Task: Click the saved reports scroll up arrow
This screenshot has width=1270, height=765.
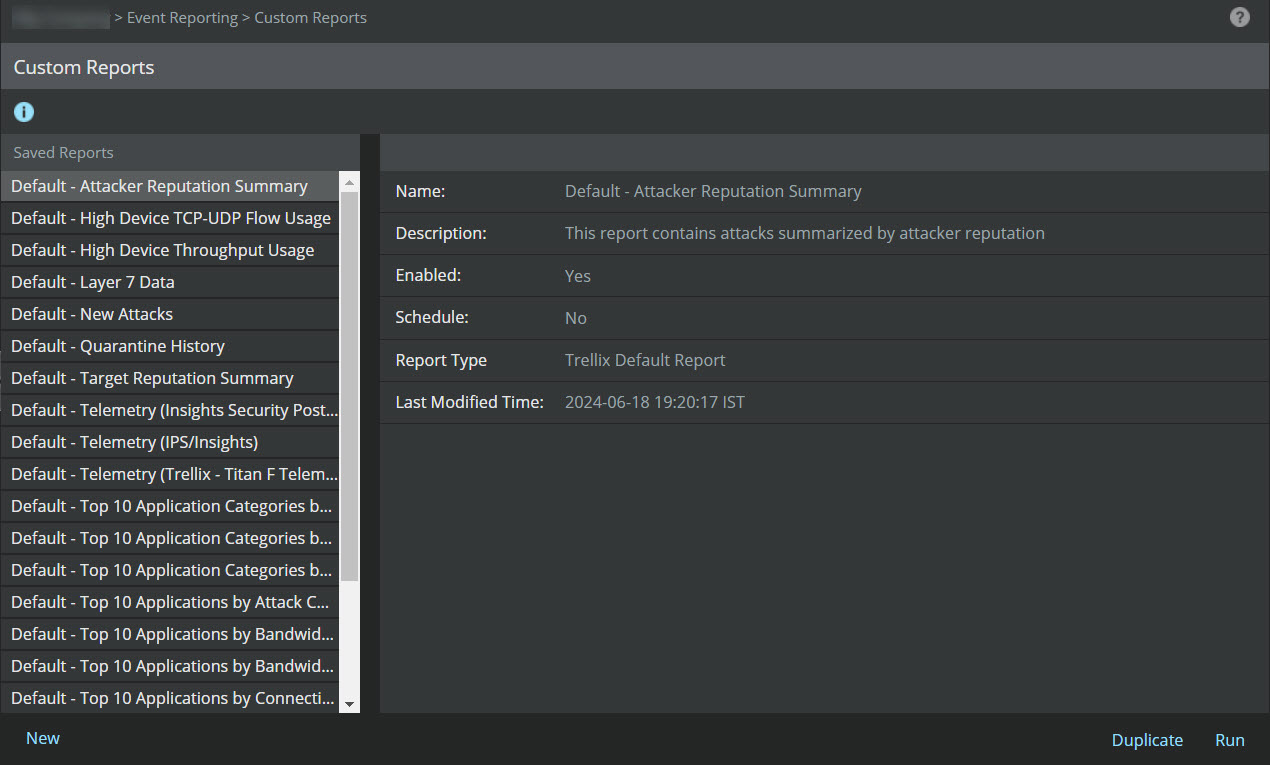Action: coord(349,182)
